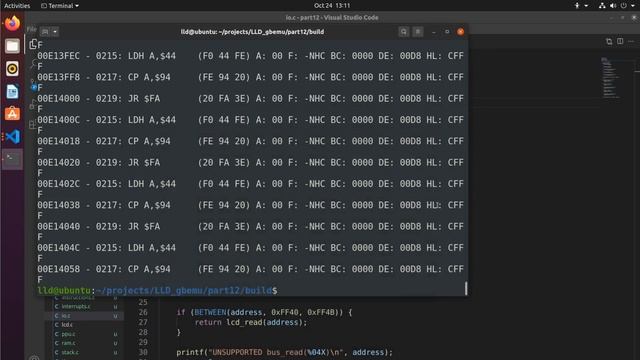
Task: Click the terminal shell prompt line
Action: [157, 290]
